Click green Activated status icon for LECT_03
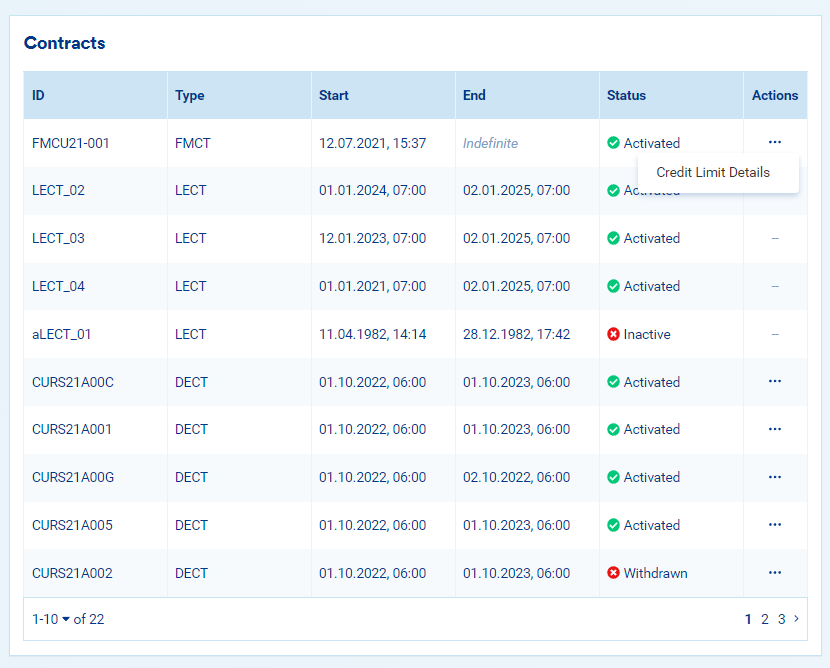 click(x=613, y=239)
